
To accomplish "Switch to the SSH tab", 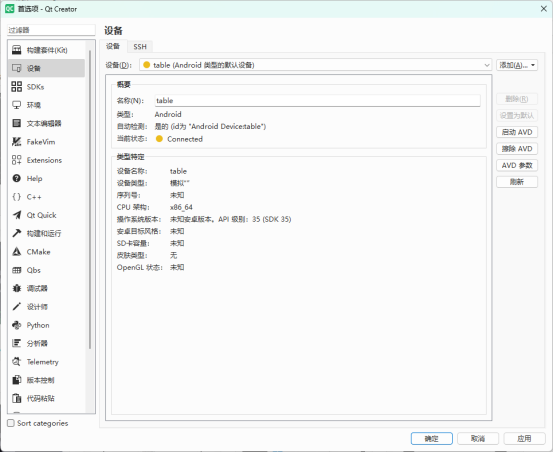I will (x=140, y=47).
